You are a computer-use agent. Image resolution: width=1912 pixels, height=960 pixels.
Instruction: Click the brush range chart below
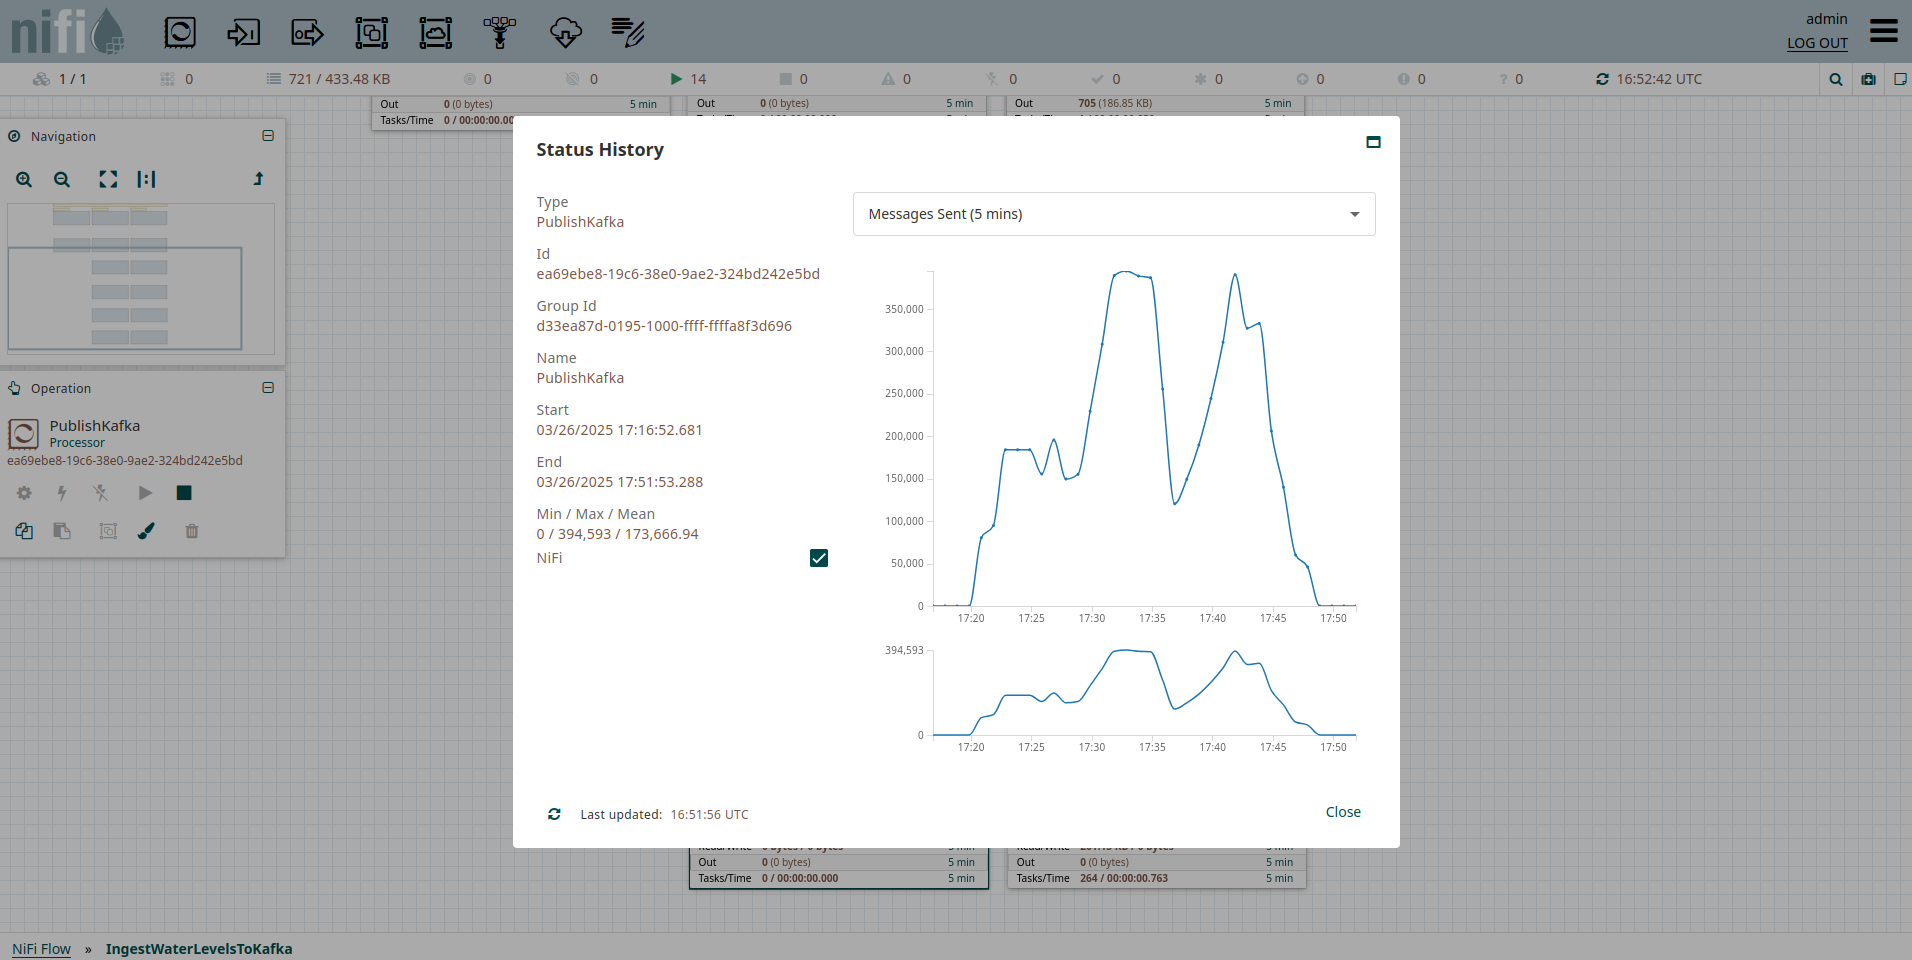click(x=1144, y=693)
